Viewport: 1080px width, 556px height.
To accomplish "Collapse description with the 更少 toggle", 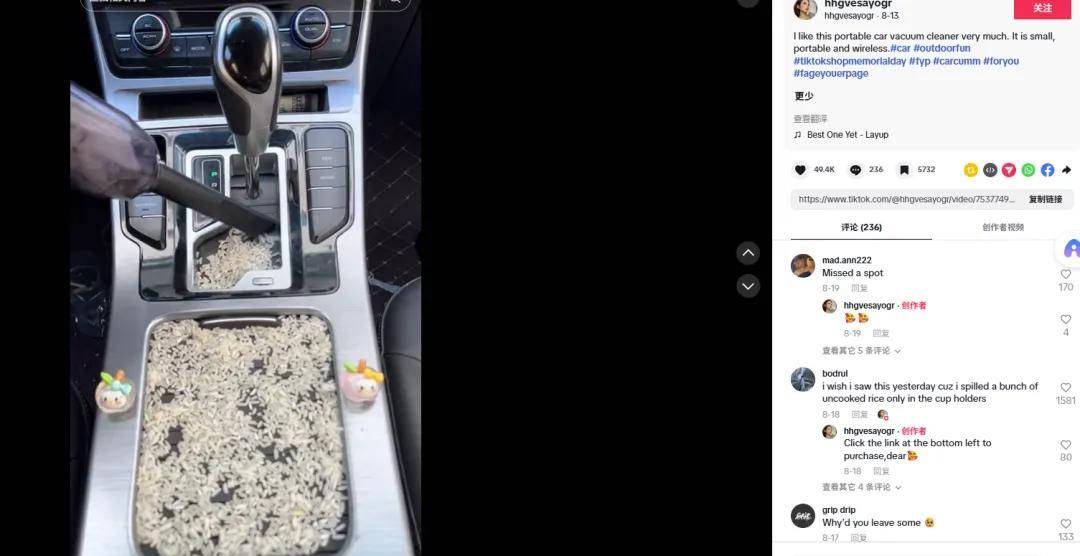I will 804,96.
